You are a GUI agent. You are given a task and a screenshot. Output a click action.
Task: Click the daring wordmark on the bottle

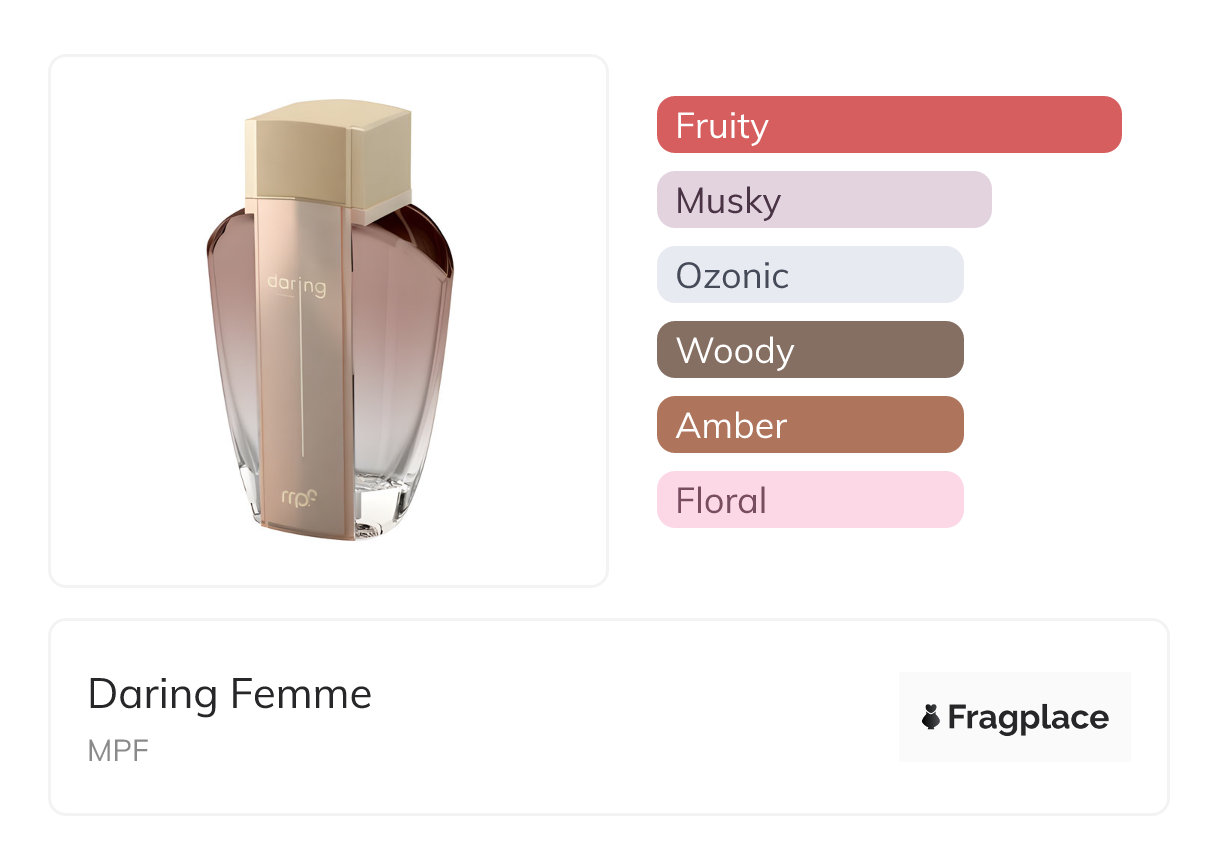click(296, 286)
